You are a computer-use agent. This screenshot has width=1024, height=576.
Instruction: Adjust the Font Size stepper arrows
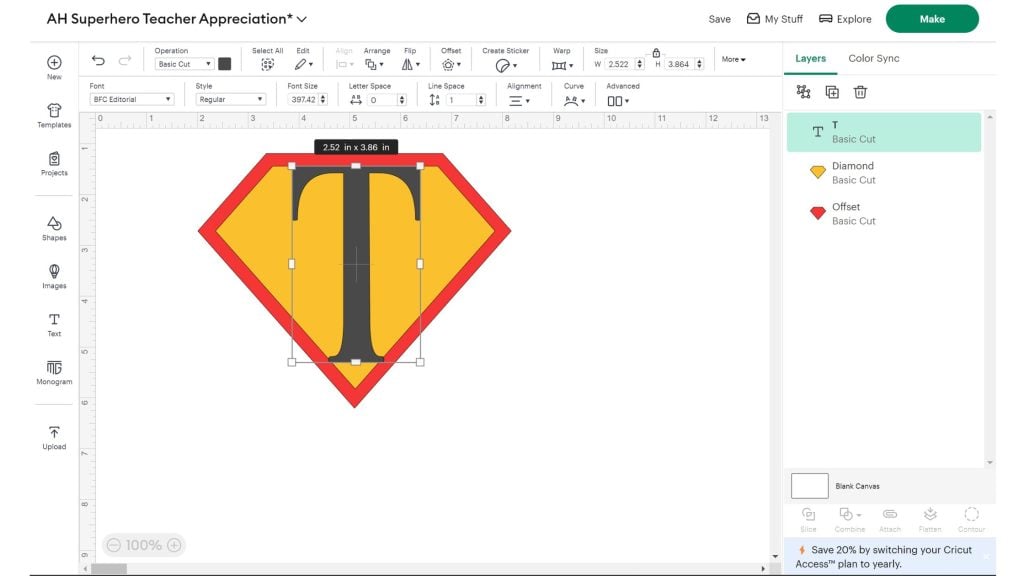tap(323, 99)
